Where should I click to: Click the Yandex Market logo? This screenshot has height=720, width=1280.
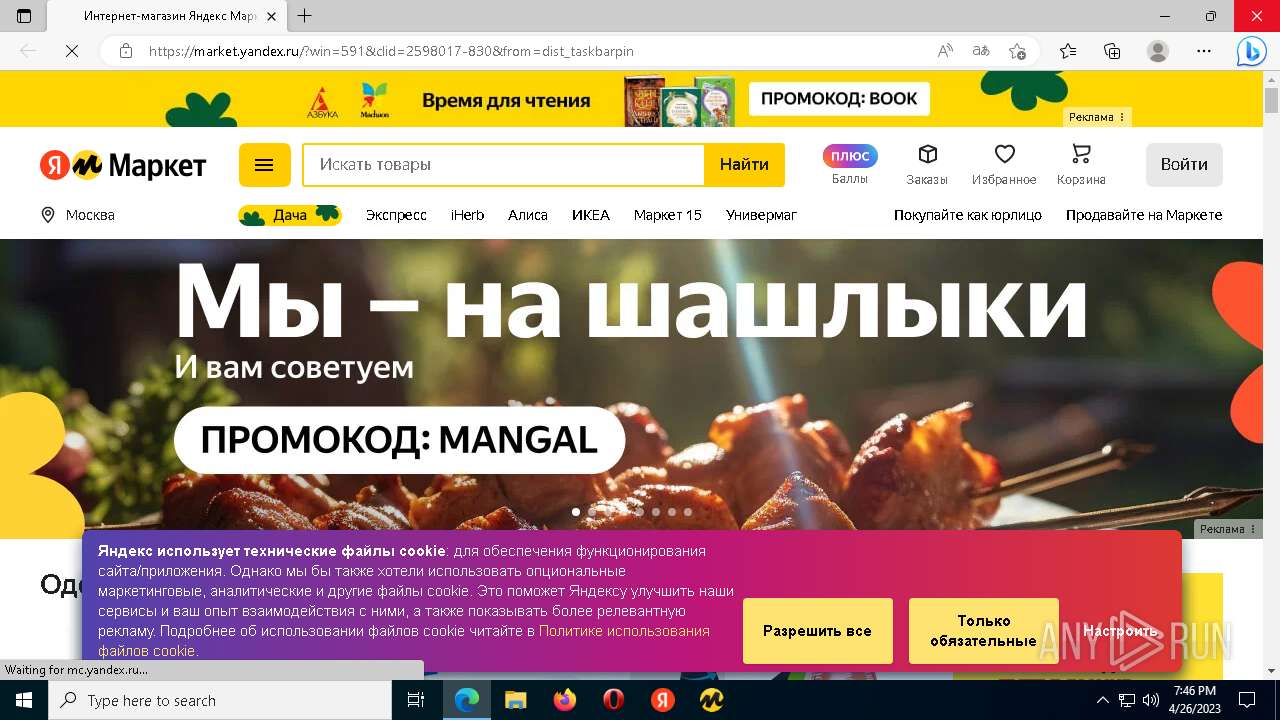123,165
